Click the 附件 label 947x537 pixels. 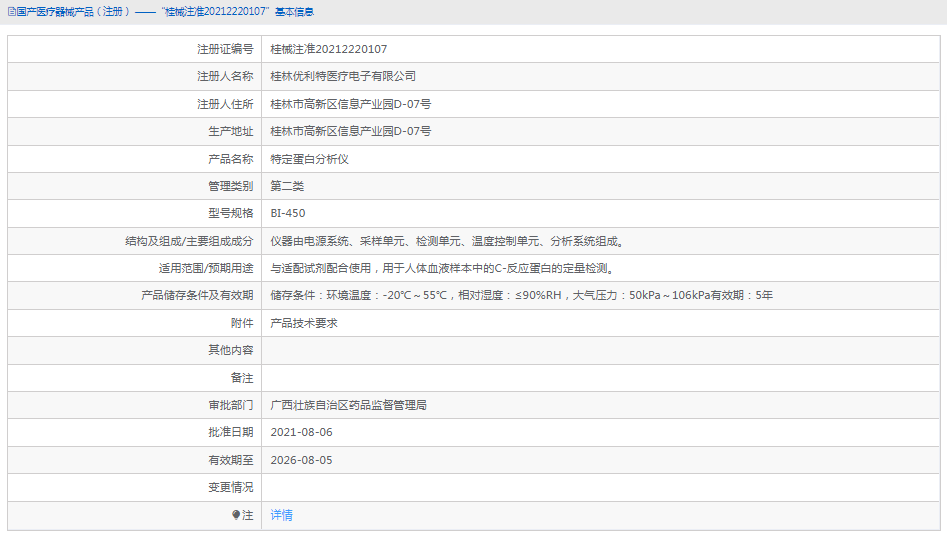242,323
